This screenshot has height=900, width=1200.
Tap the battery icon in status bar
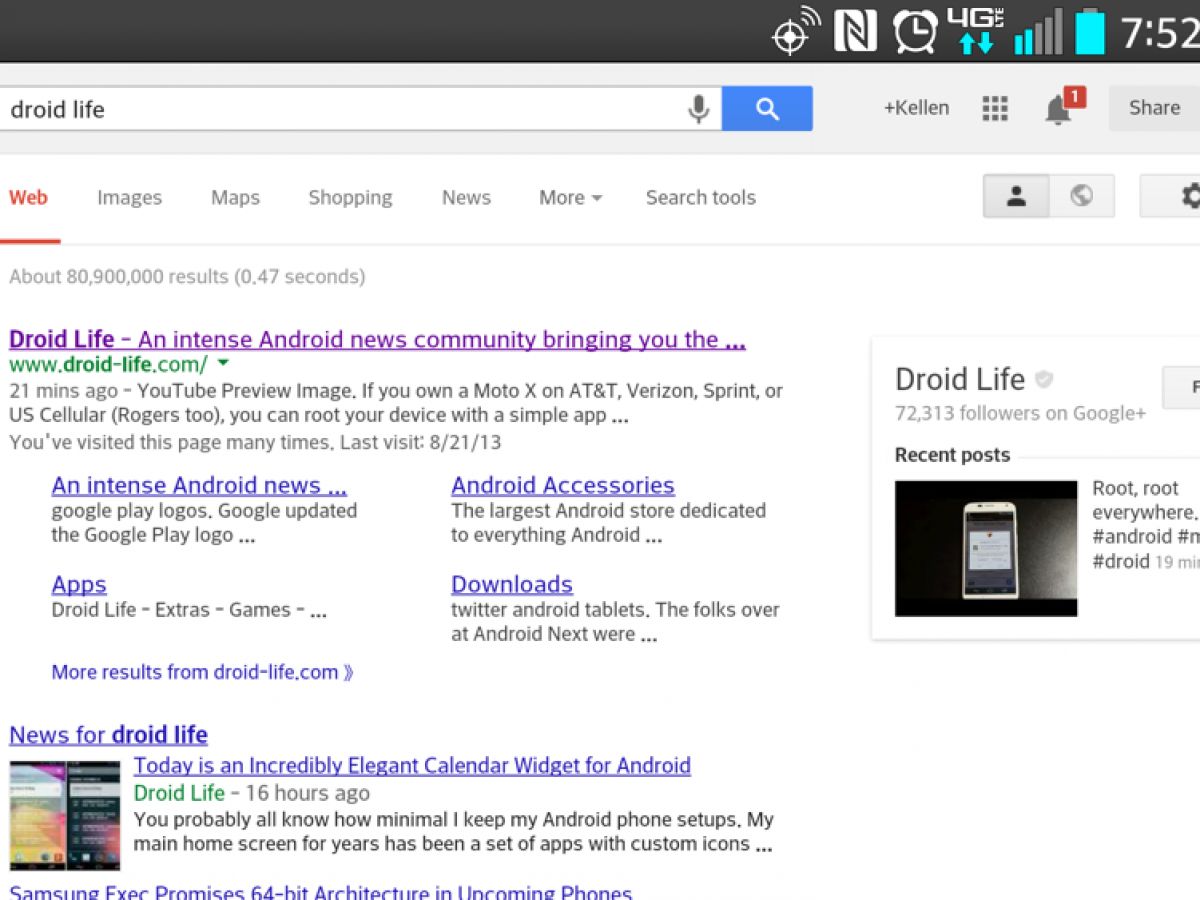[1089, 30]
